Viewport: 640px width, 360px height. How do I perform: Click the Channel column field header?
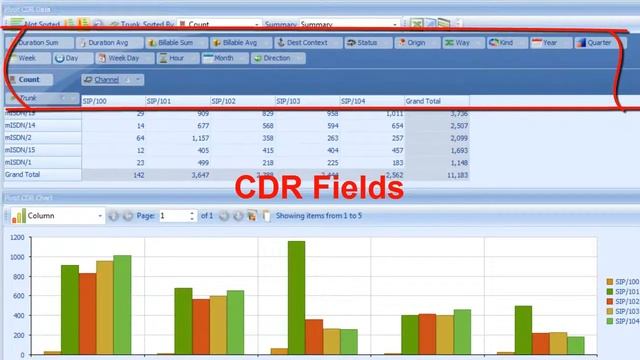tap(112, 80)
